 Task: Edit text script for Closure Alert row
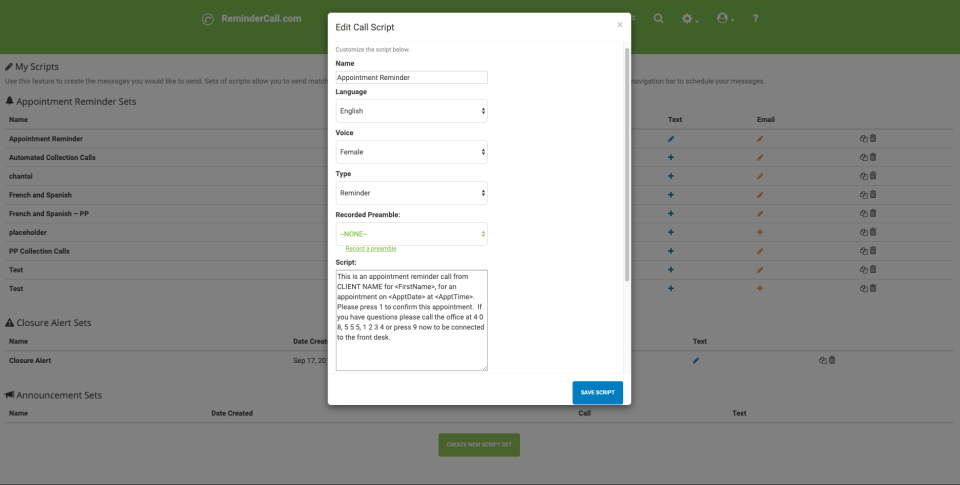point(696,361)
